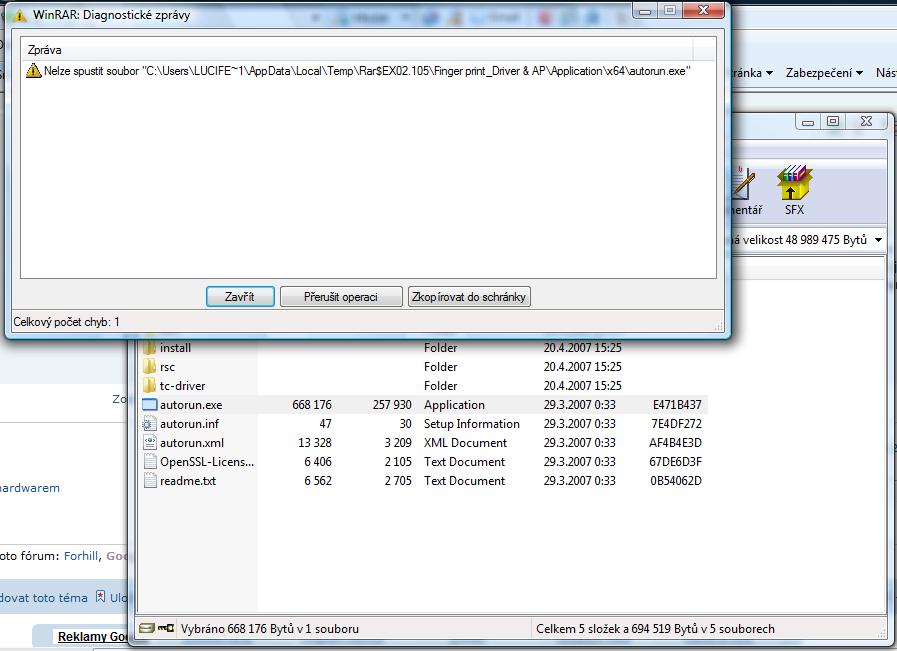Screen dimensions: 897x651
Task: Click the Sledovat toto téma link
Action: coord(43,598)
